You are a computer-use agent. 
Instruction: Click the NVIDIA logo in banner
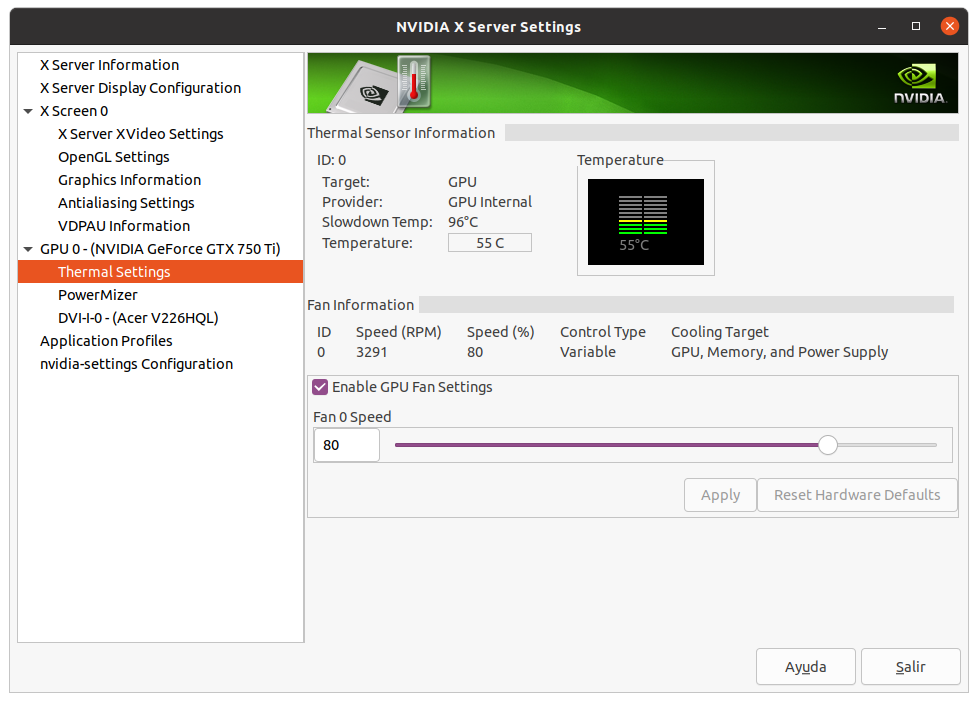point(920,84)
